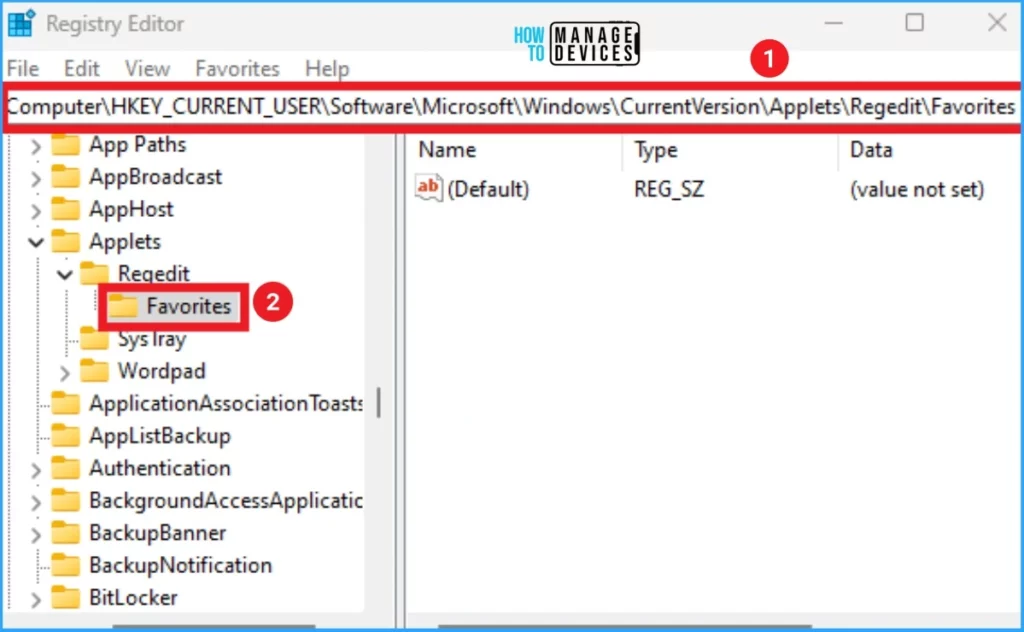Open the Help menu

[327, 69]
